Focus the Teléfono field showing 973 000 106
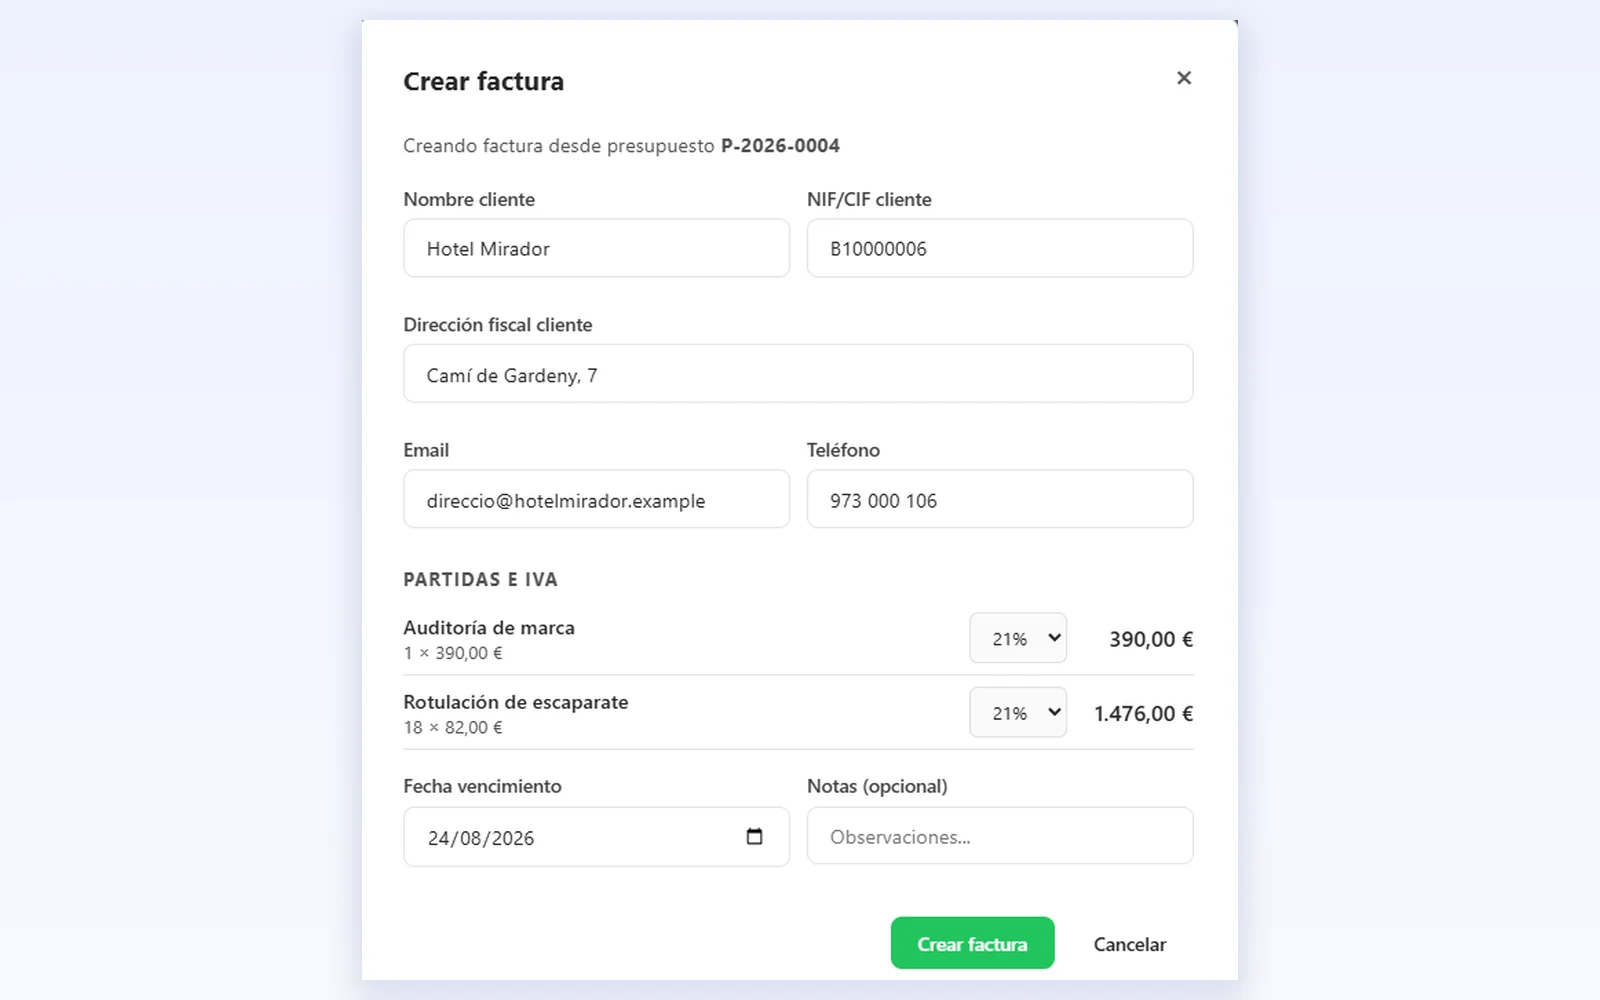 [x=1000, y=499]
